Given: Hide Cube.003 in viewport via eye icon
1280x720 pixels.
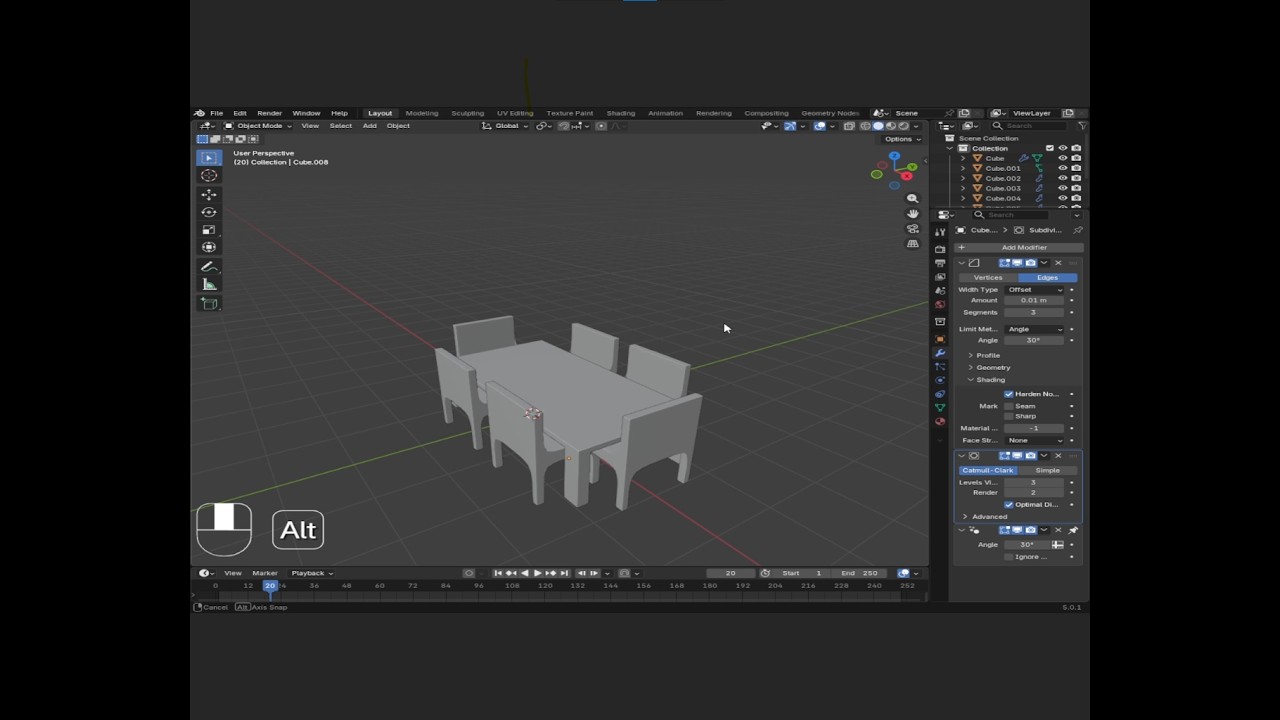Looking at the screenshot, I should (1063, 188).
